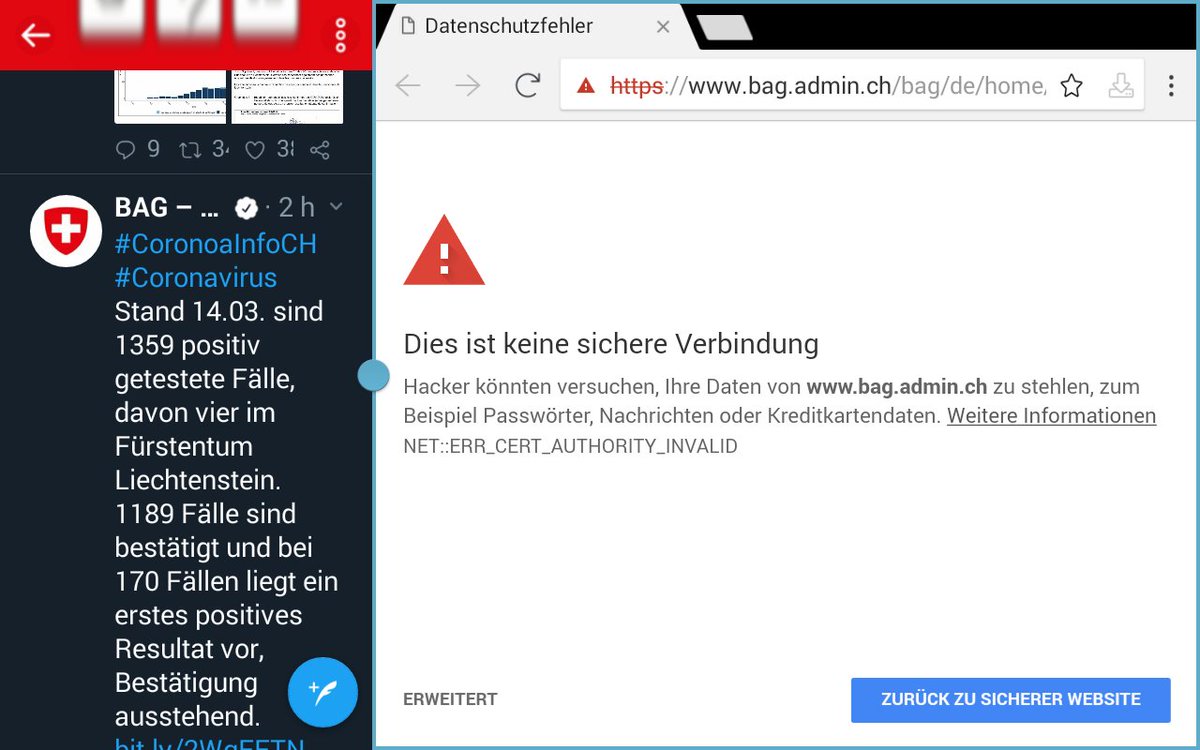Like the tweet with the heart icon
Screen dimensions: 1200x750
(255, 150)
